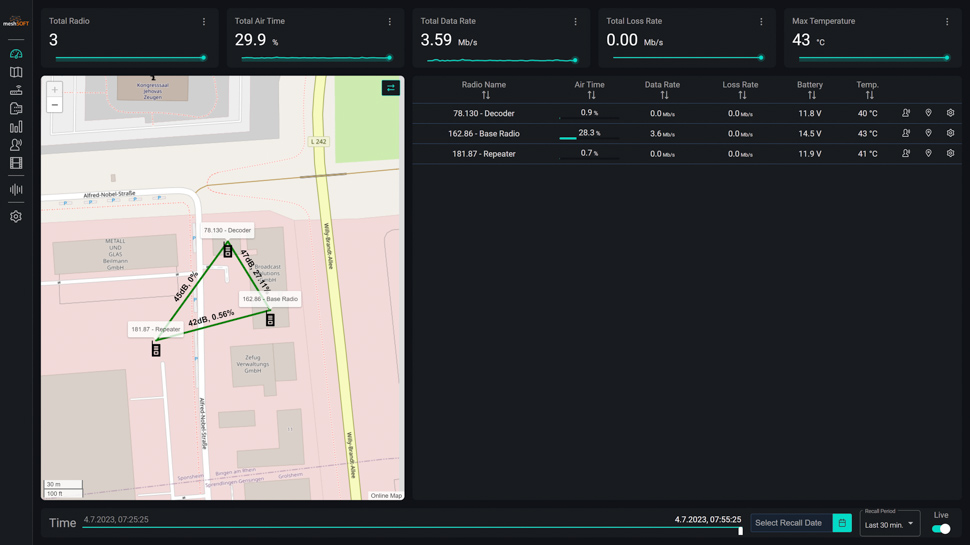Click the meshSOFT logo
The width and height of the screenshot is (970, 545).
coord(16,22)
